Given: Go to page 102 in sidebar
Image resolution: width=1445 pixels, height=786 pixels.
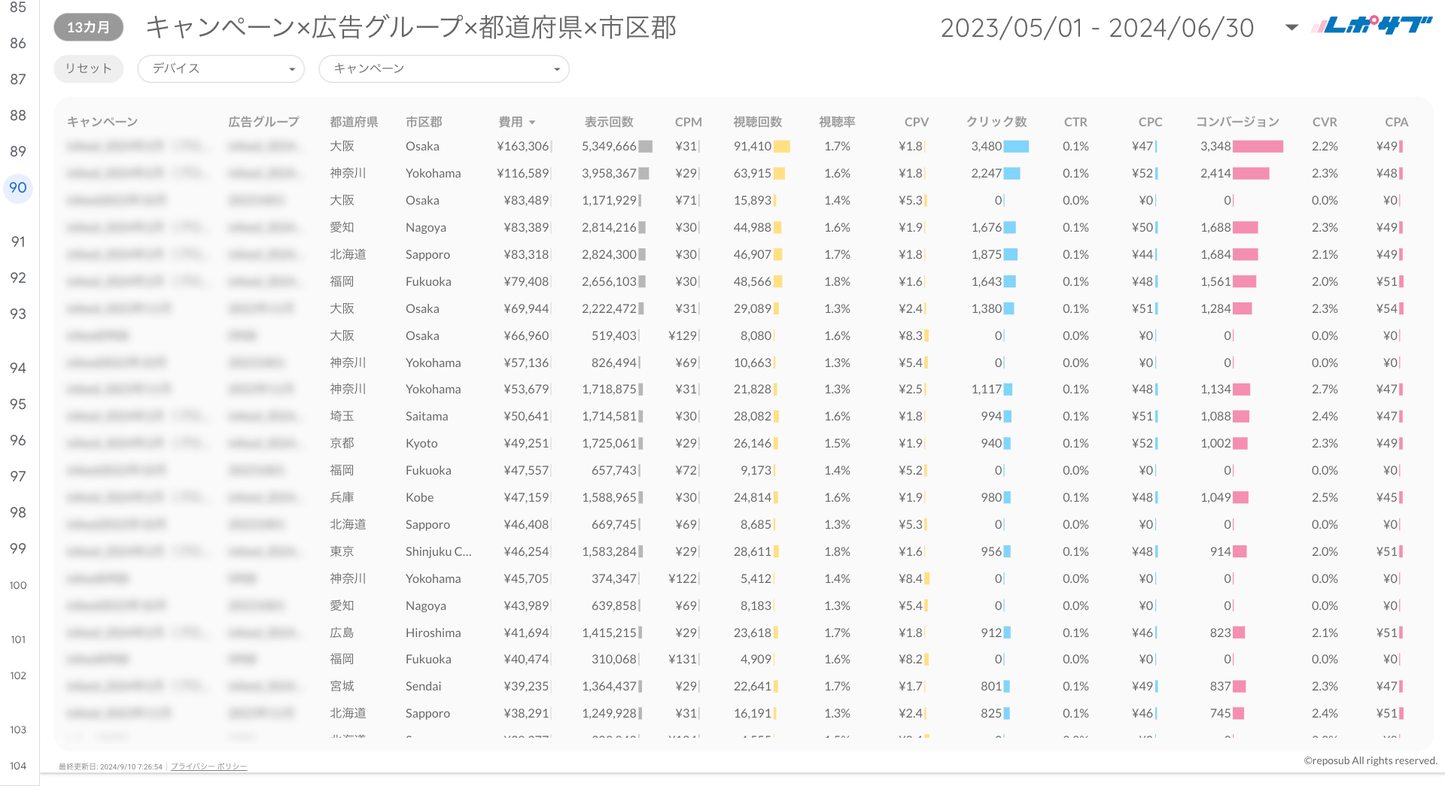Looking at the screenshot, I should [x=18, y=675].
